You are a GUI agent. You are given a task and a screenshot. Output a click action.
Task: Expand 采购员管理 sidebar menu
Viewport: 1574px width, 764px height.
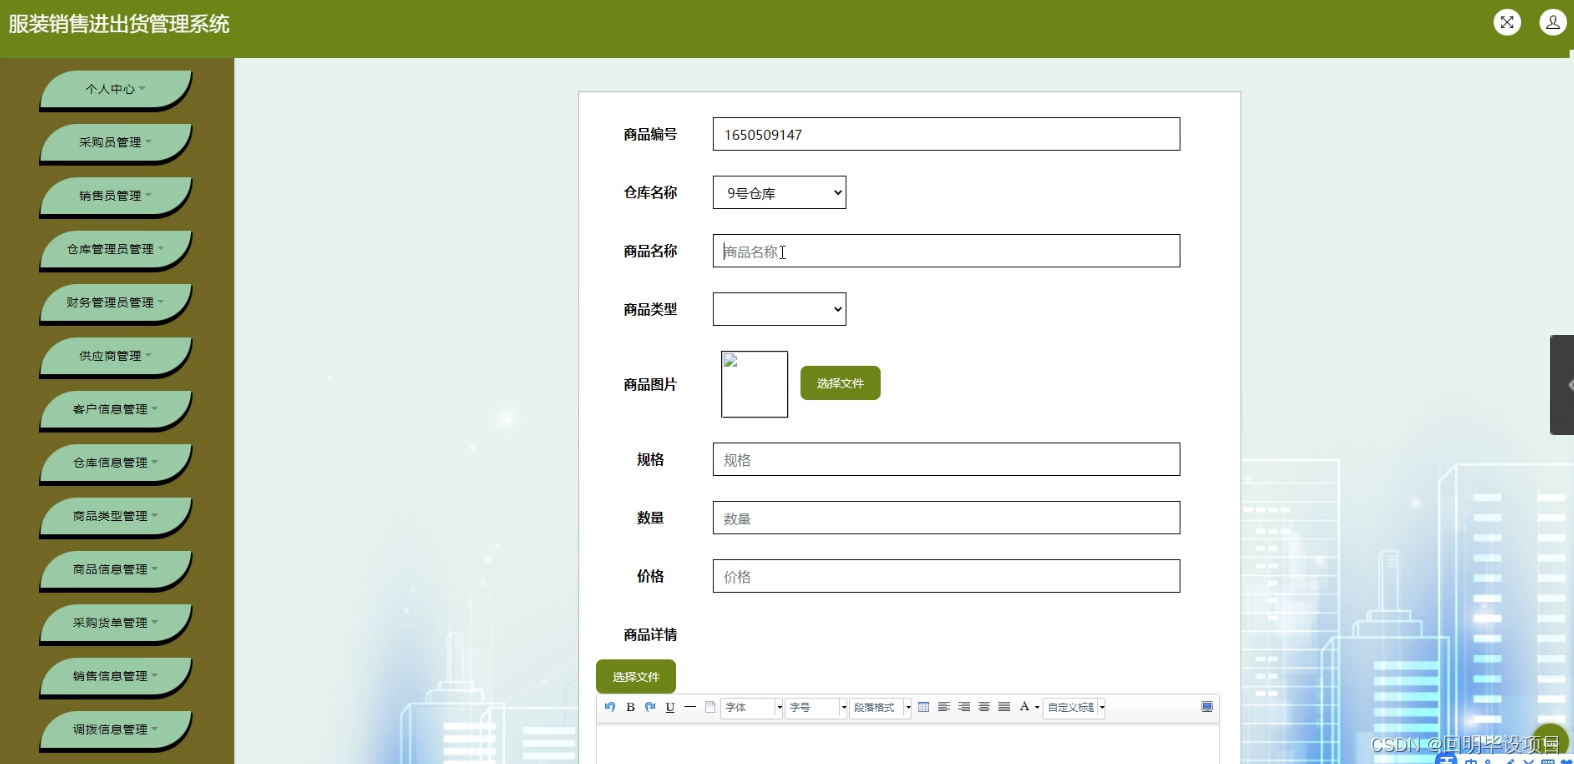click(115, 142)
